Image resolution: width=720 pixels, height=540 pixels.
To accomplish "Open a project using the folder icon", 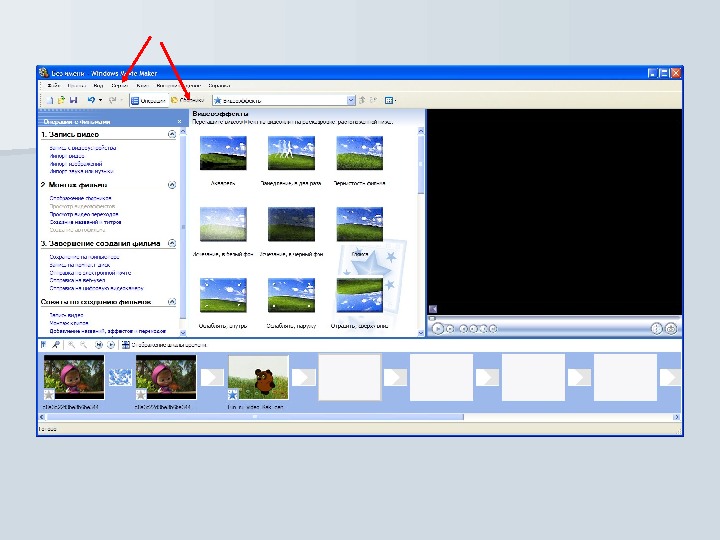I will click(61, 100).
